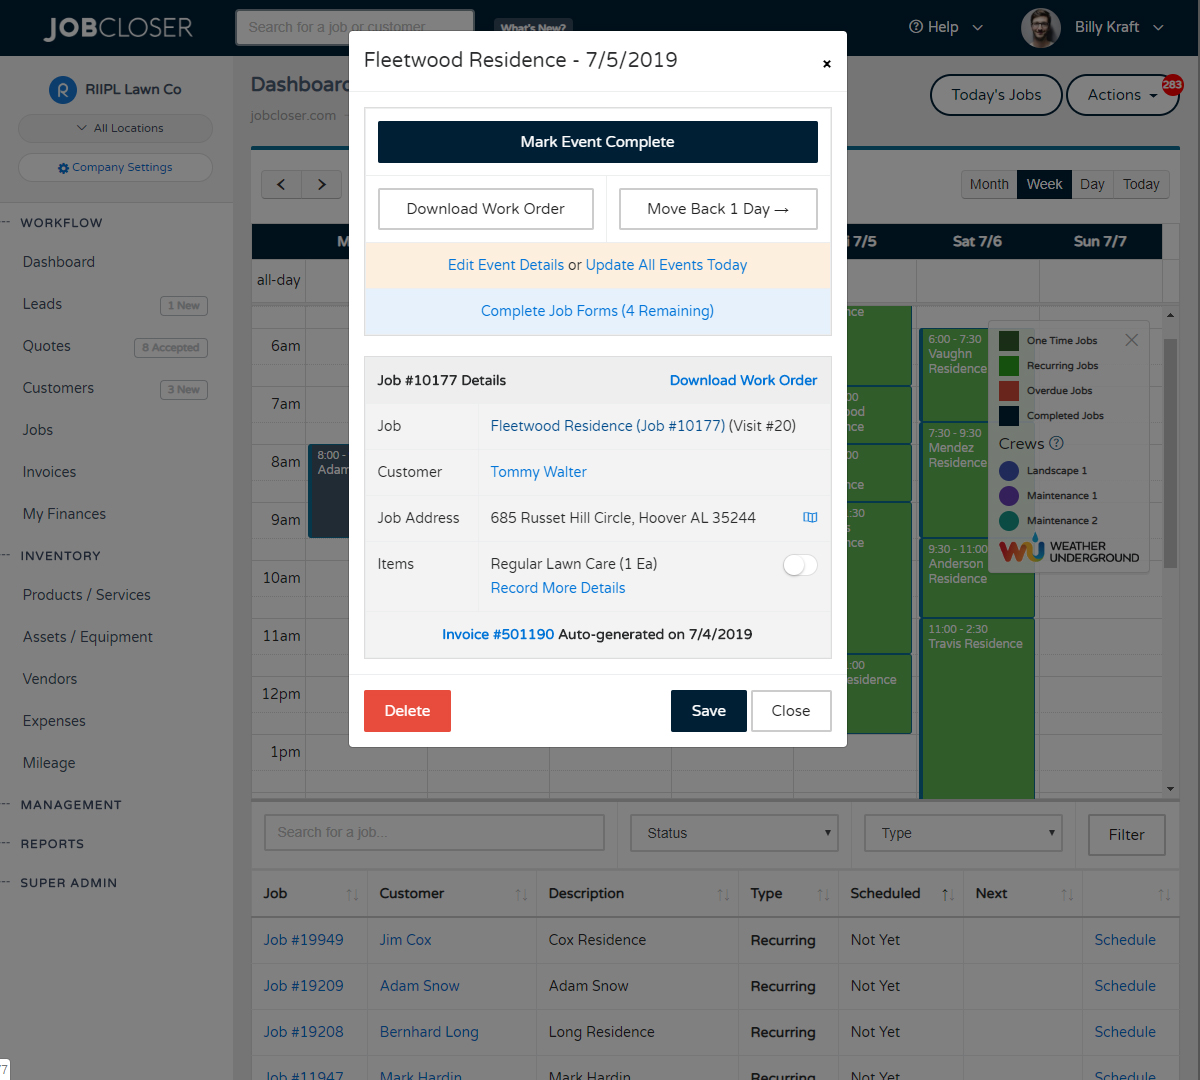Screen dimensions: 1200x1080
Task: Click the map icon beside job address
Action: (810, 518)
